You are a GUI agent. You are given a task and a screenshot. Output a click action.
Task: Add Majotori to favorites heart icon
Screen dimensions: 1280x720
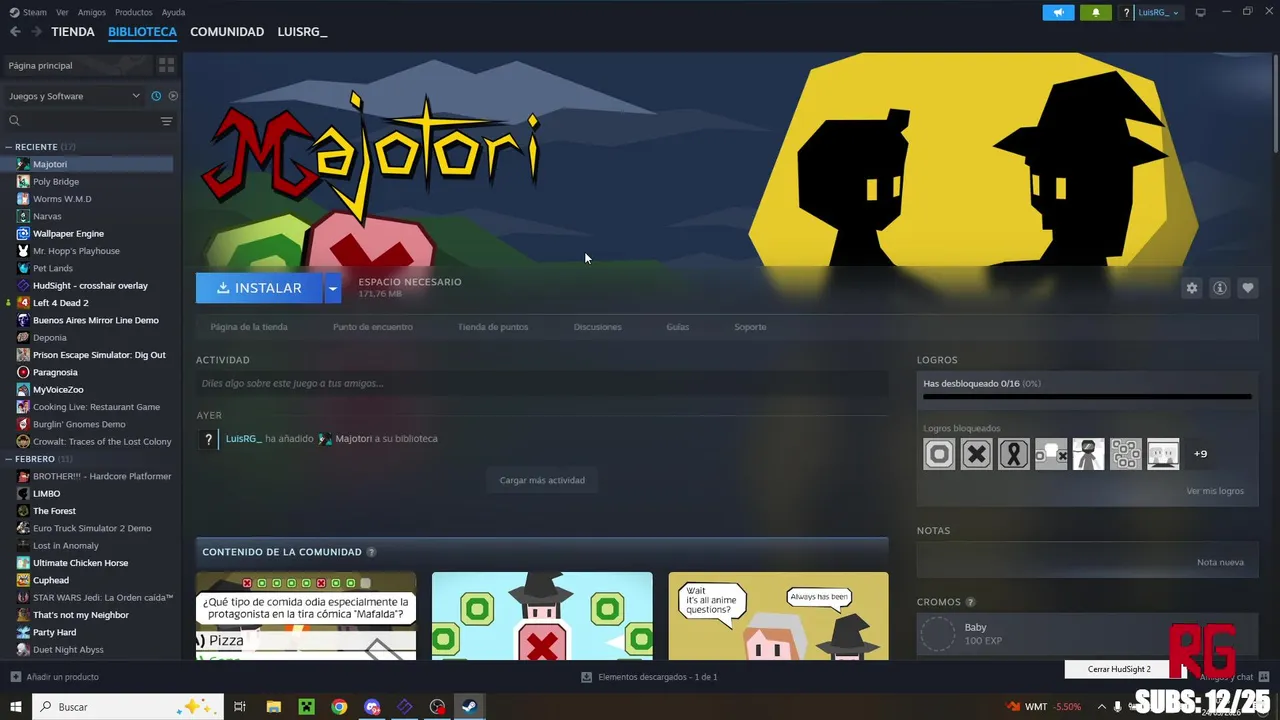1247,288
